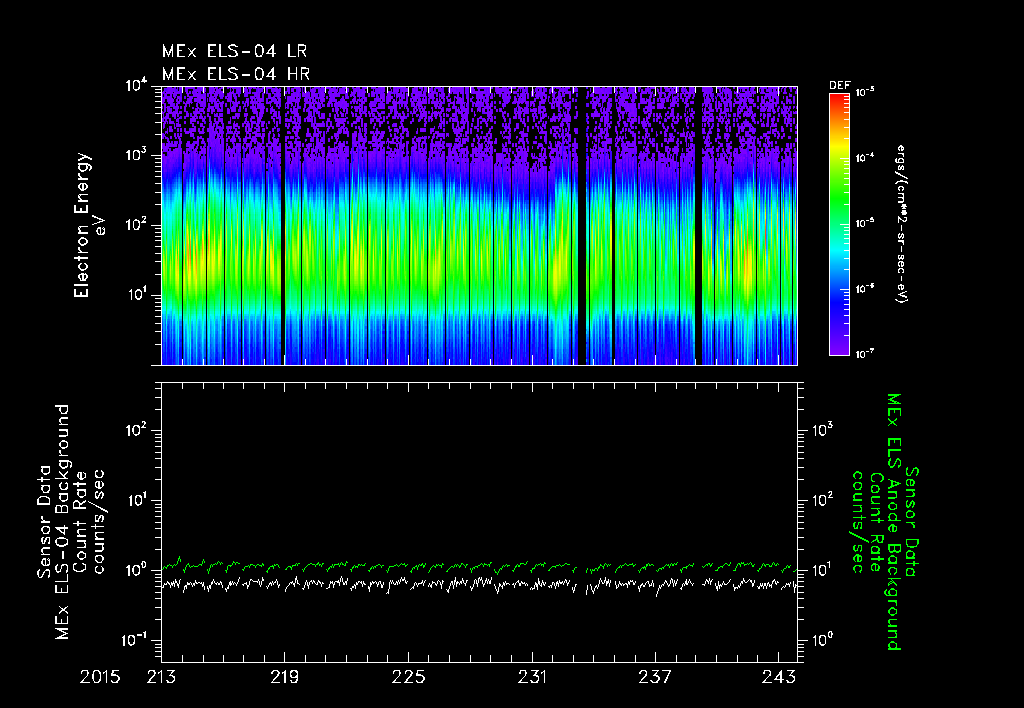Image resolution: width=1024 pixels, height=708 pixels.
Task: Click the wide black data gap near day 233
Action: point(582,225)
